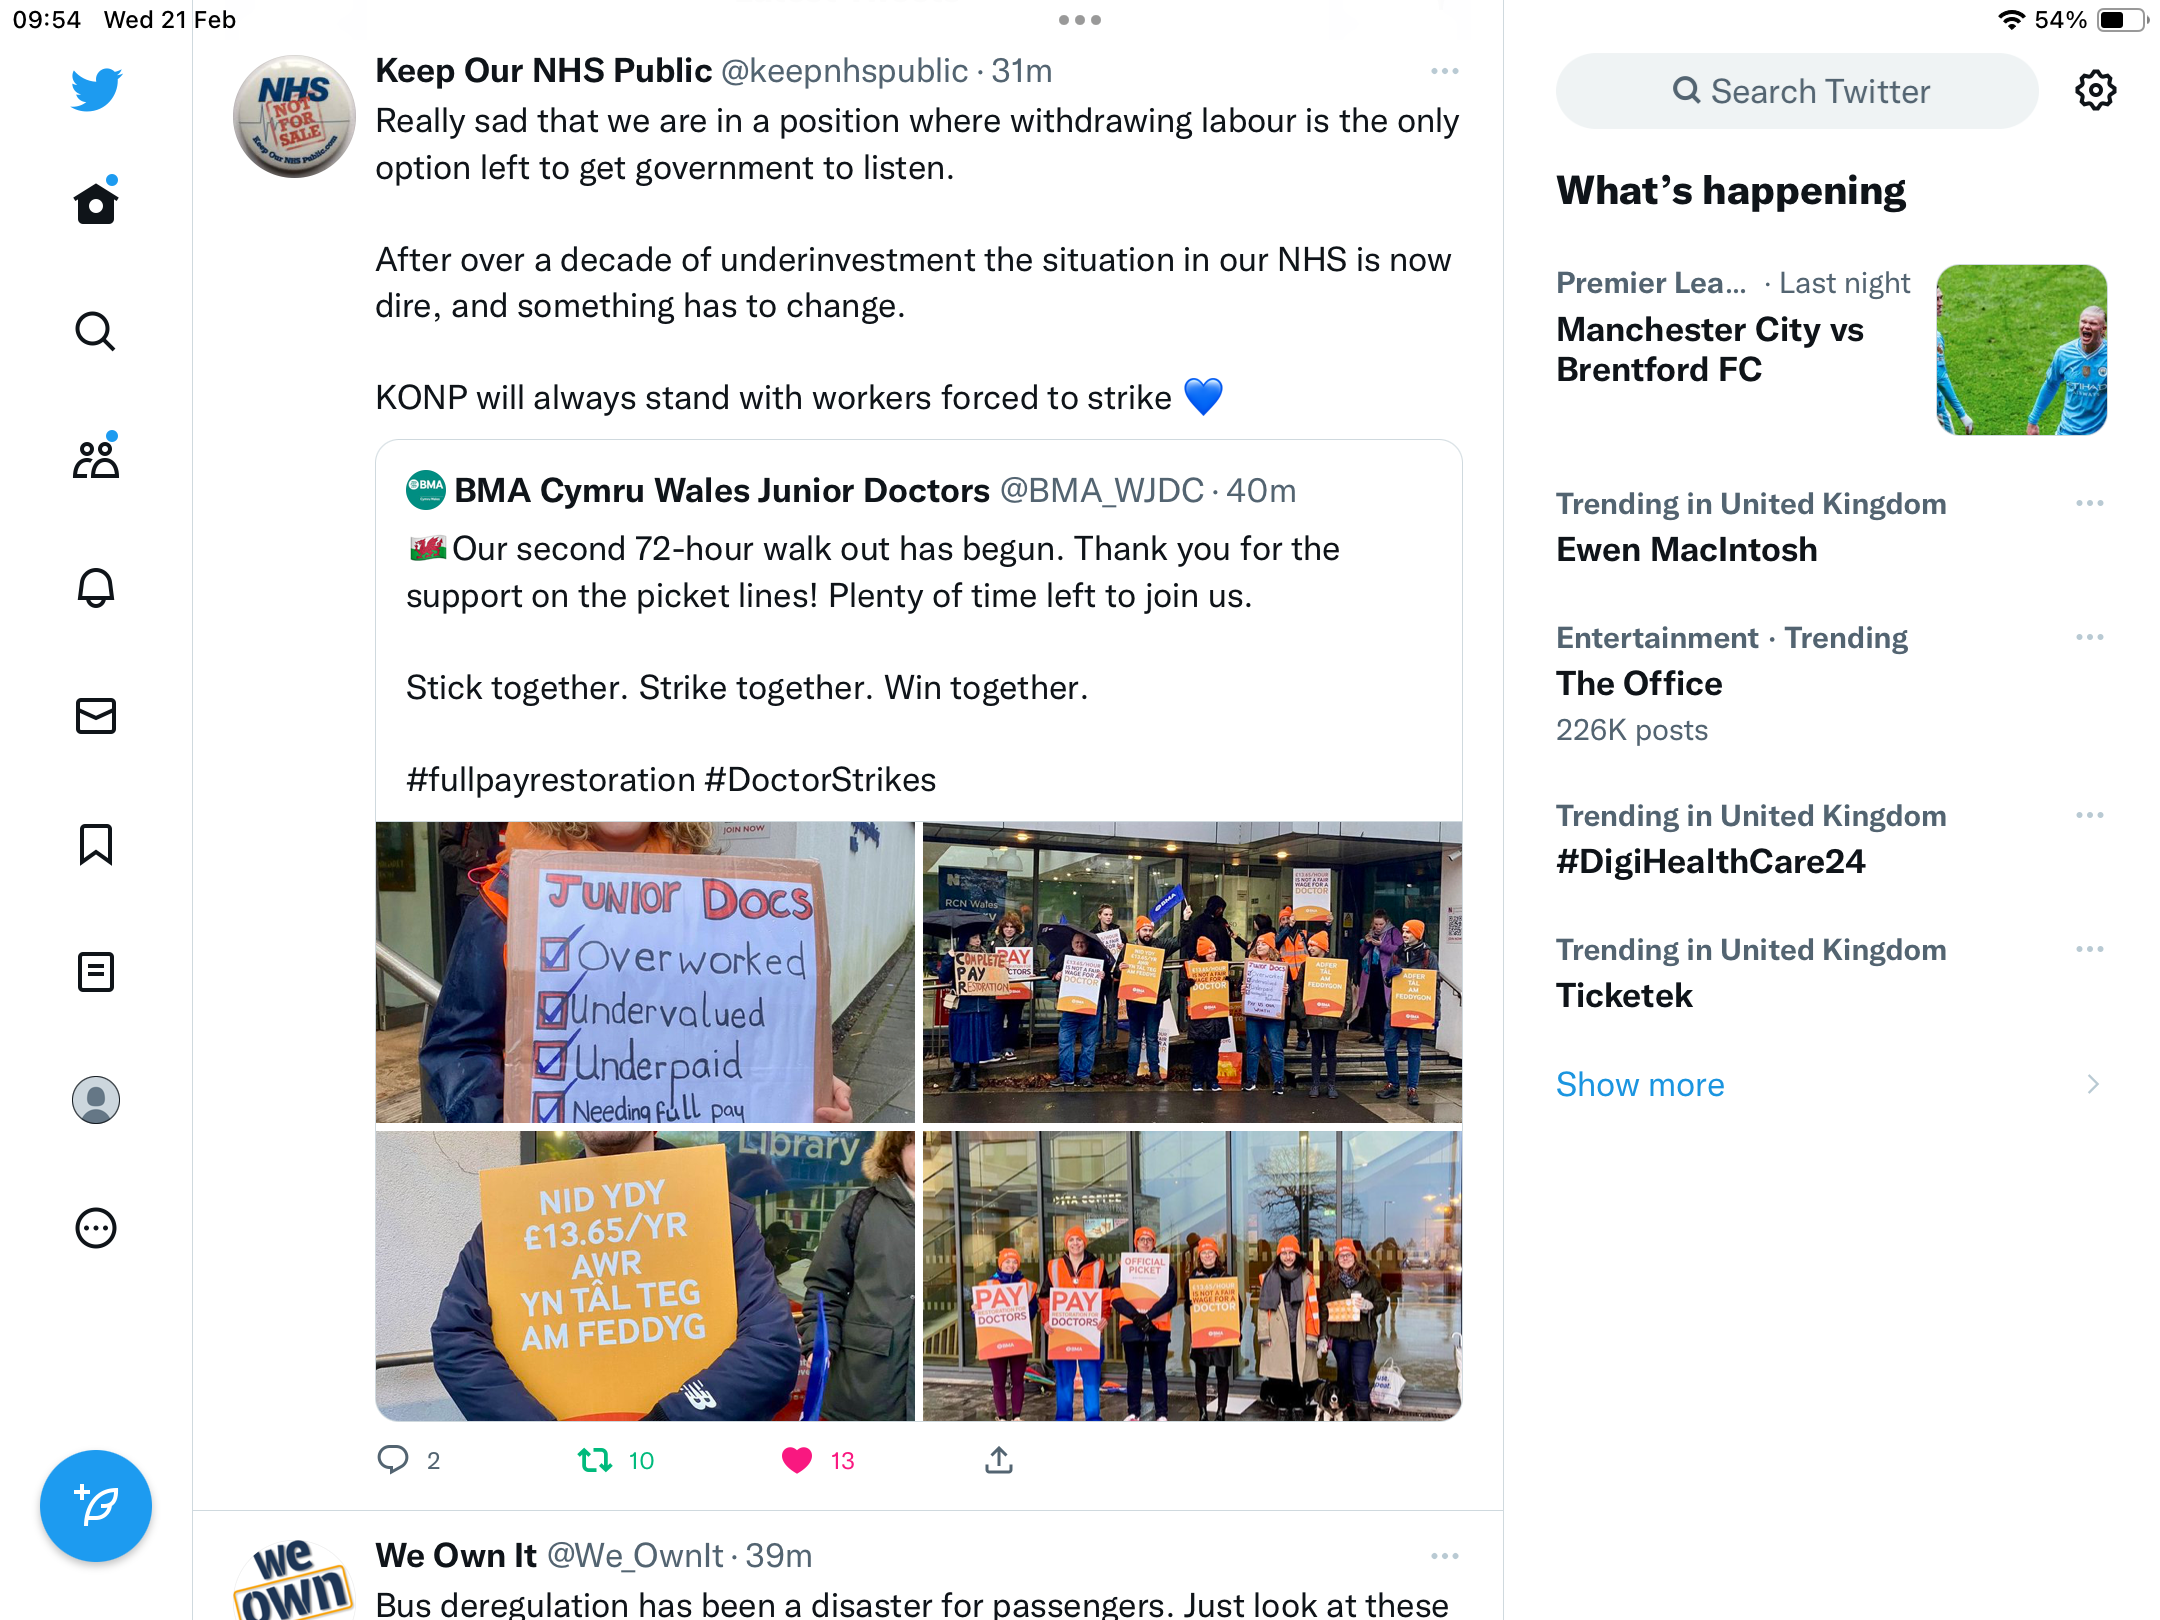This screenshot has height=1620, width=2160.
Task: Open more options for We Own It tweet
Action: click(x=1445, y=1556)
